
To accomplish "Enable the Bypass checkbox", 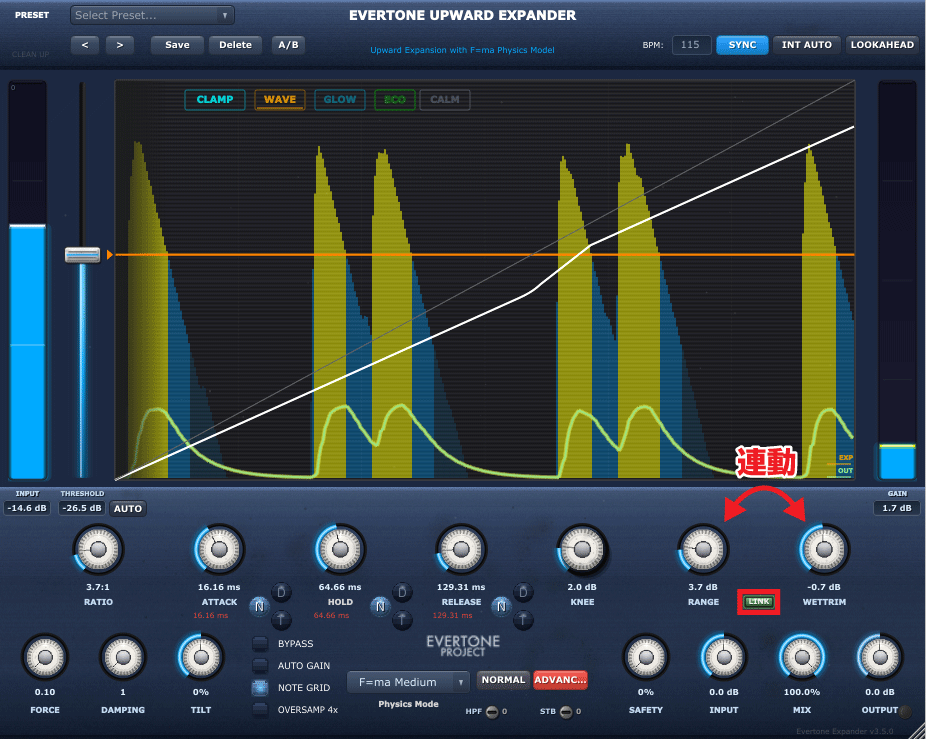I will 260,644.
